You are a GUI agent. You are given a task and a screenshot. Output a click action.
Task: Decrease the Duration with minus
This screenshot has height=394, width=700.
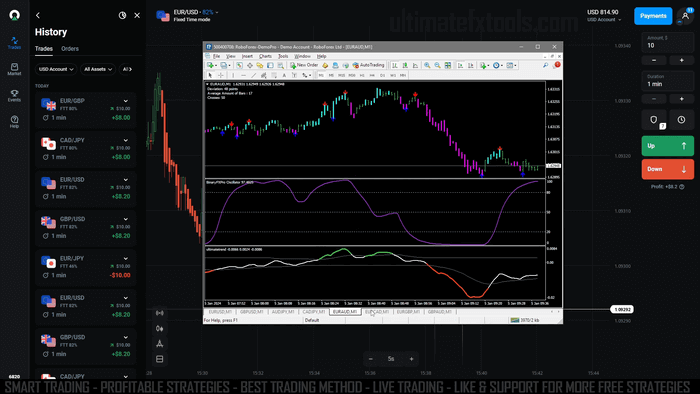(x=654, y=99)
